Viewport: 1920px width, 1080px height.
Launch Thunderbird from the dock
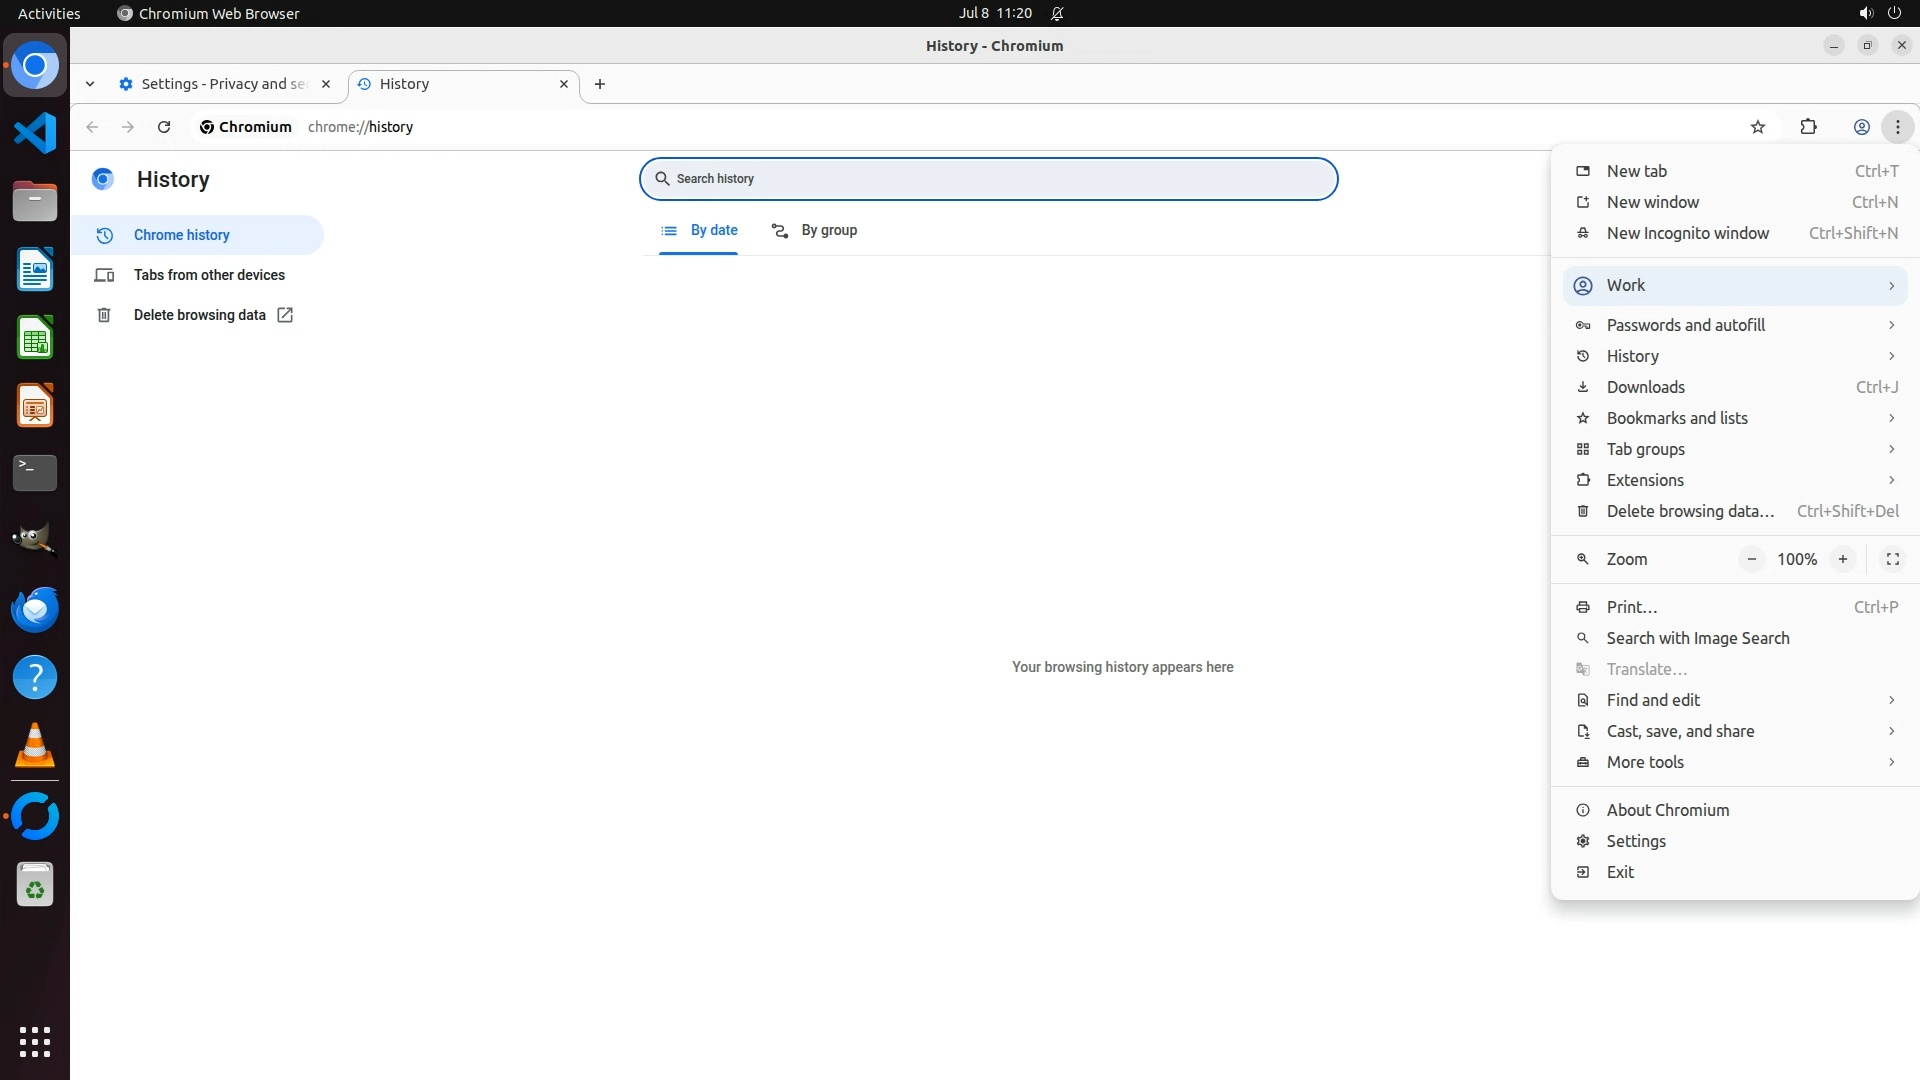(35, 609)
